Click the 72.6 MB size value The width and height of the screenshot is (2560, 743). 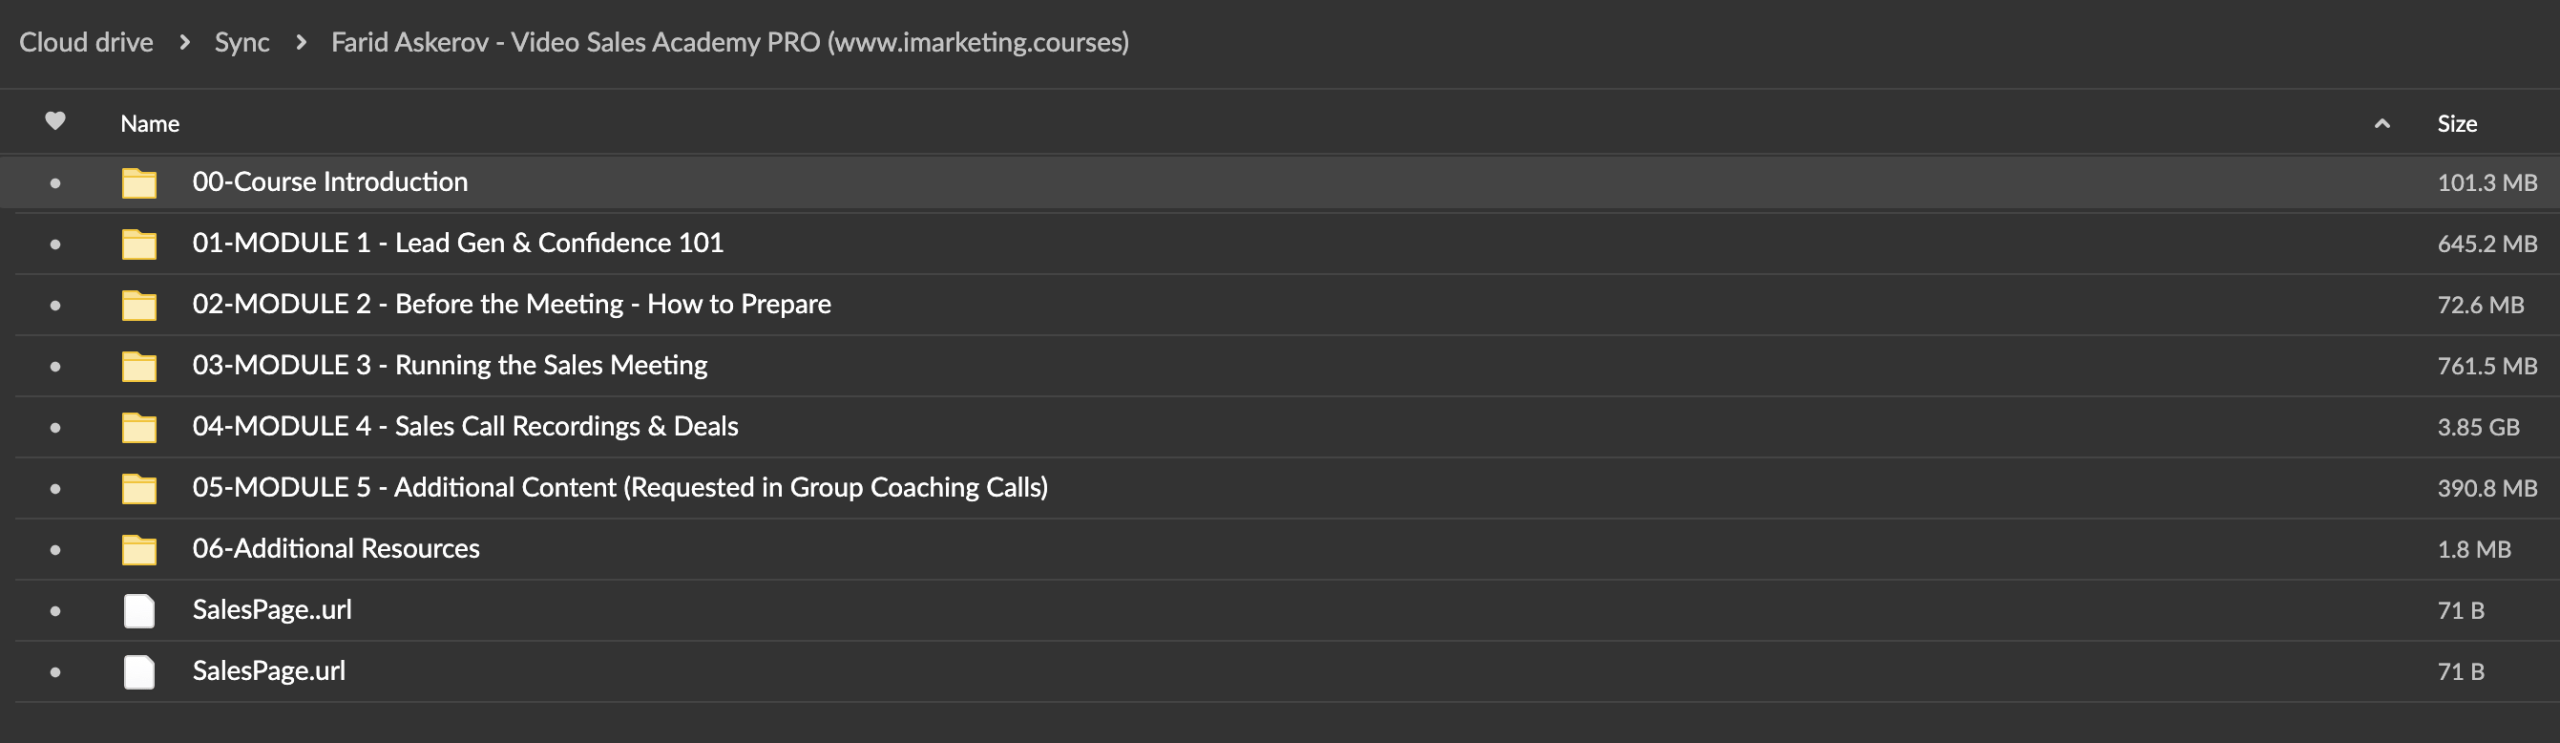(2480, 305)
